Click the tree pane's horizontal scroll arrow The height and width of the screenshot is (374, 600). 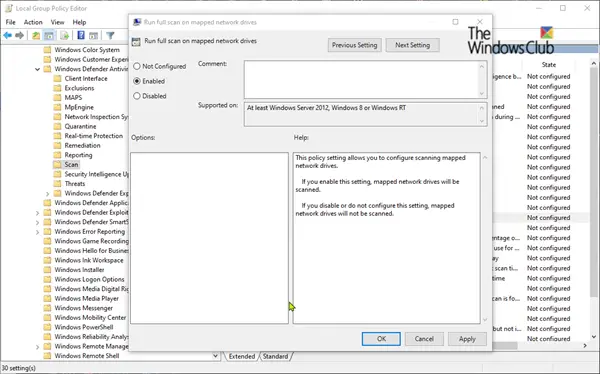[x=215, y=356]
